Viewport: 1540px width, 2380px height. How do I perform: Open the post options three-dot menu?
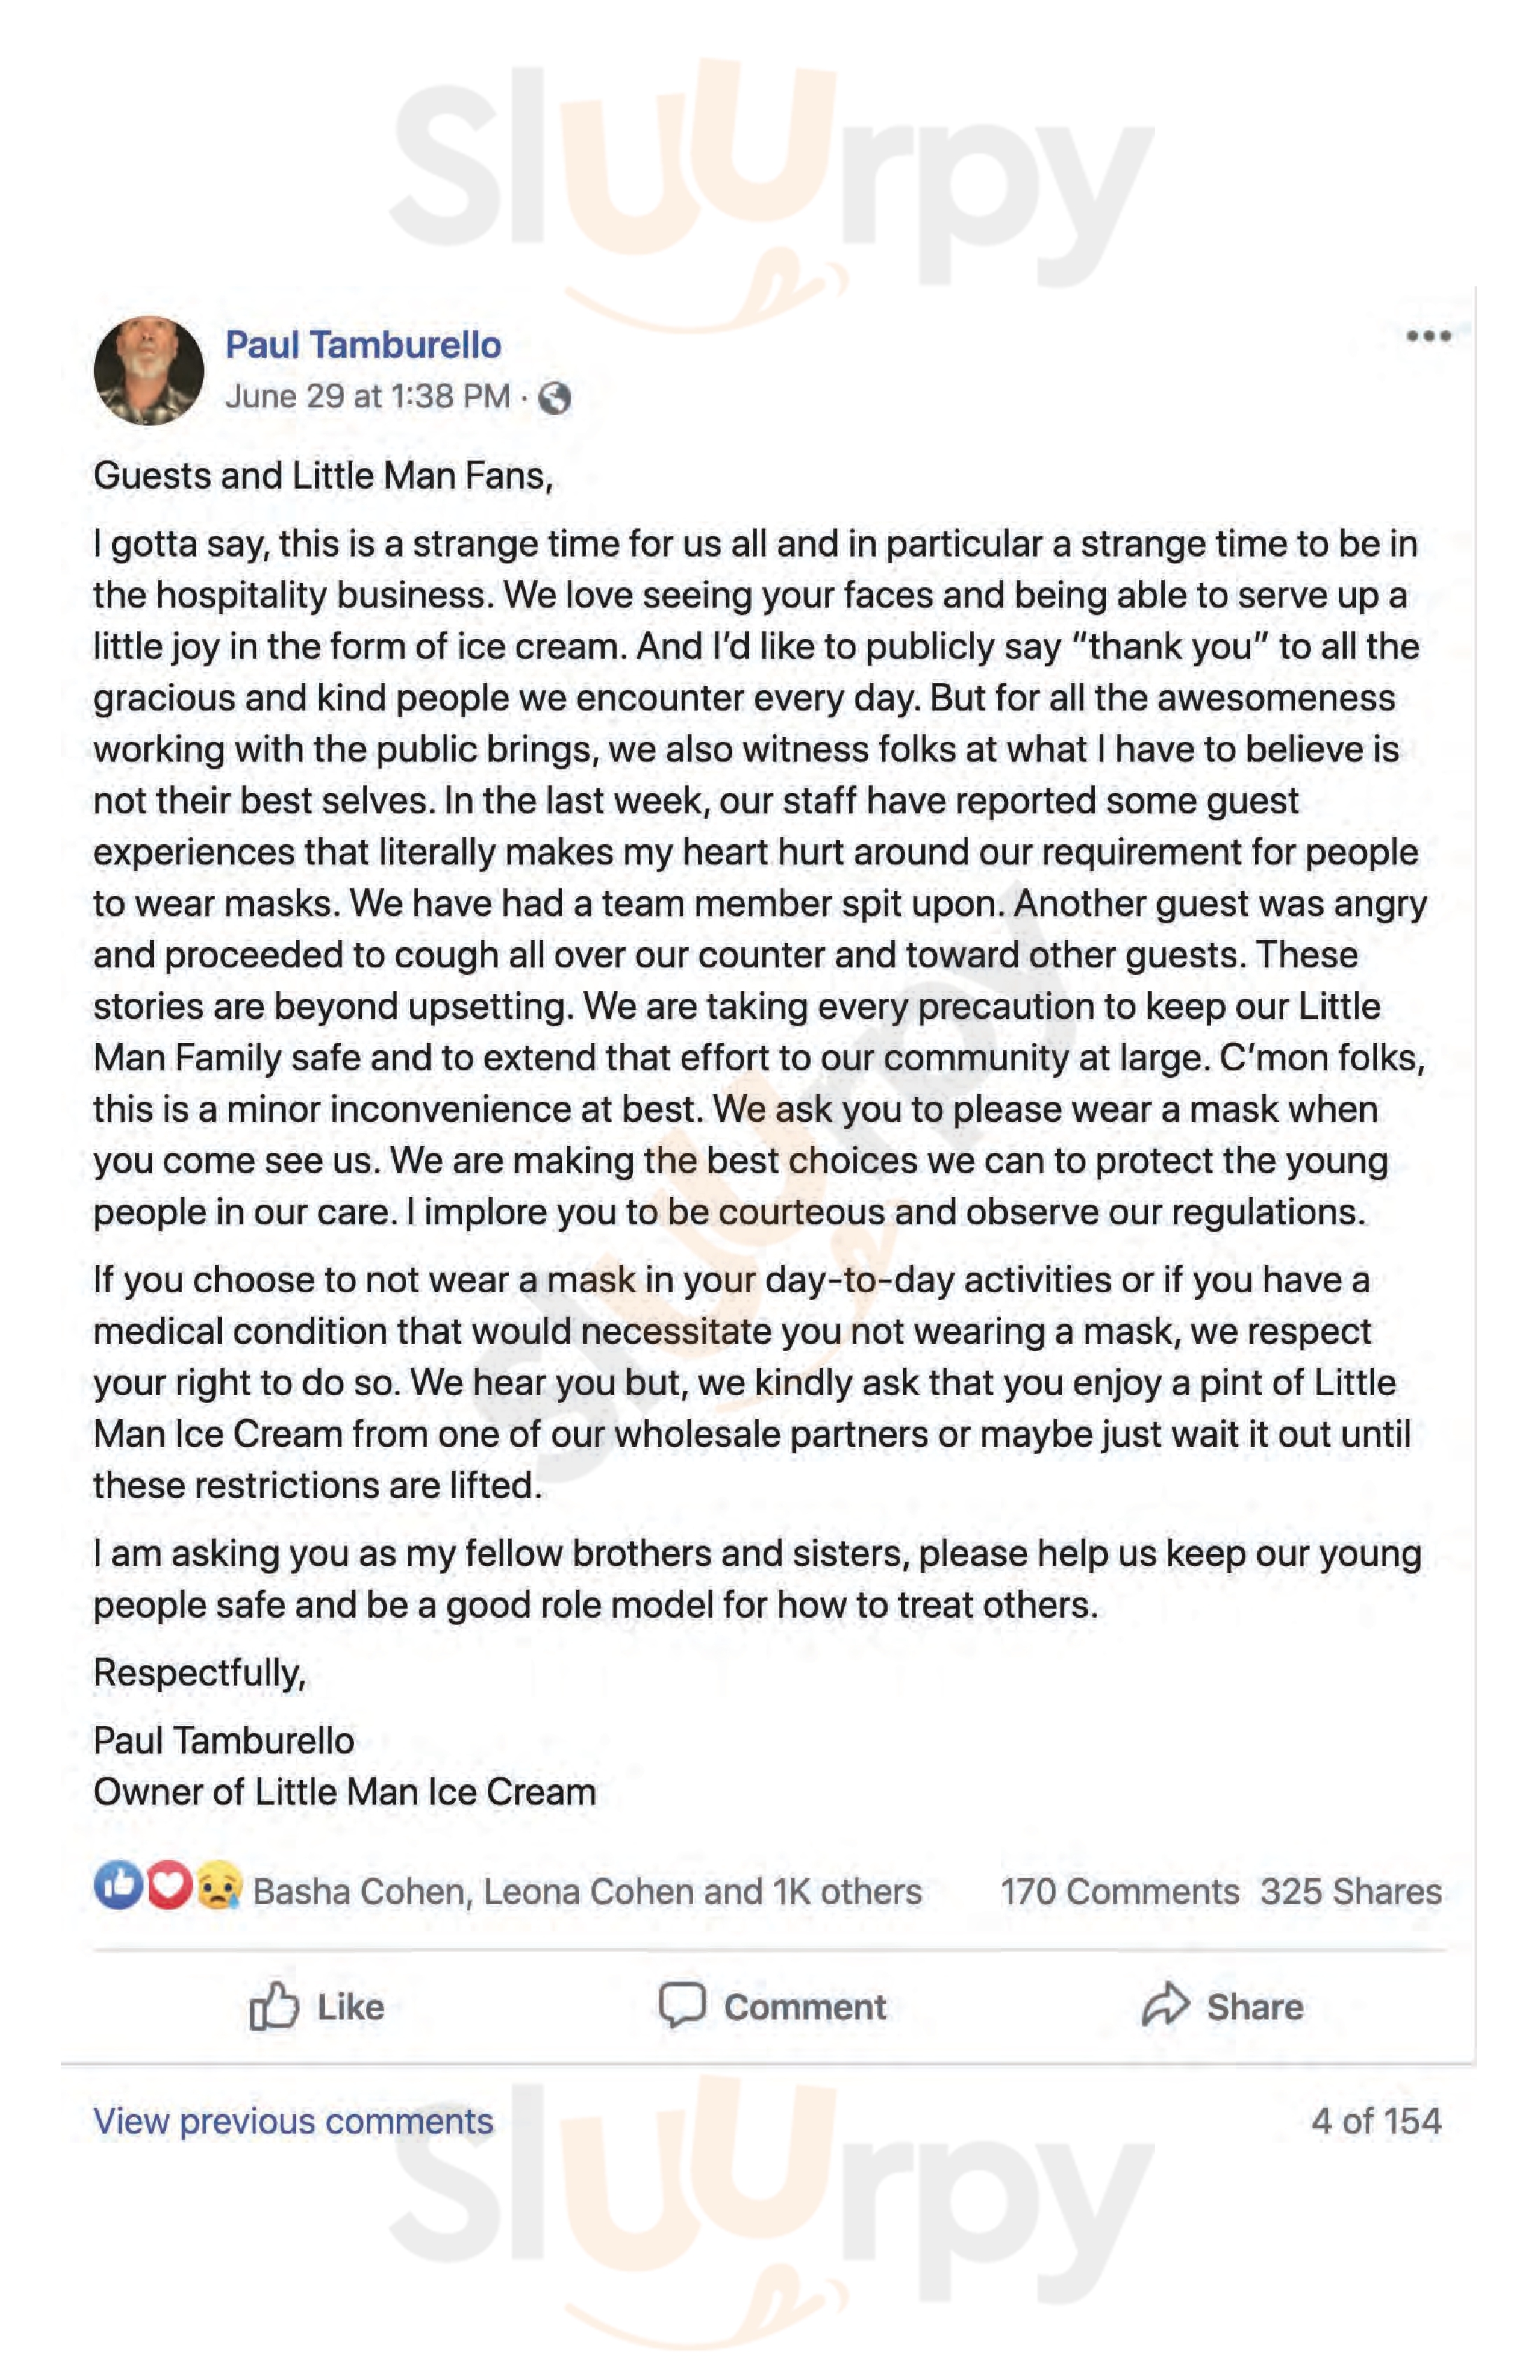[x=1427, y=336]
